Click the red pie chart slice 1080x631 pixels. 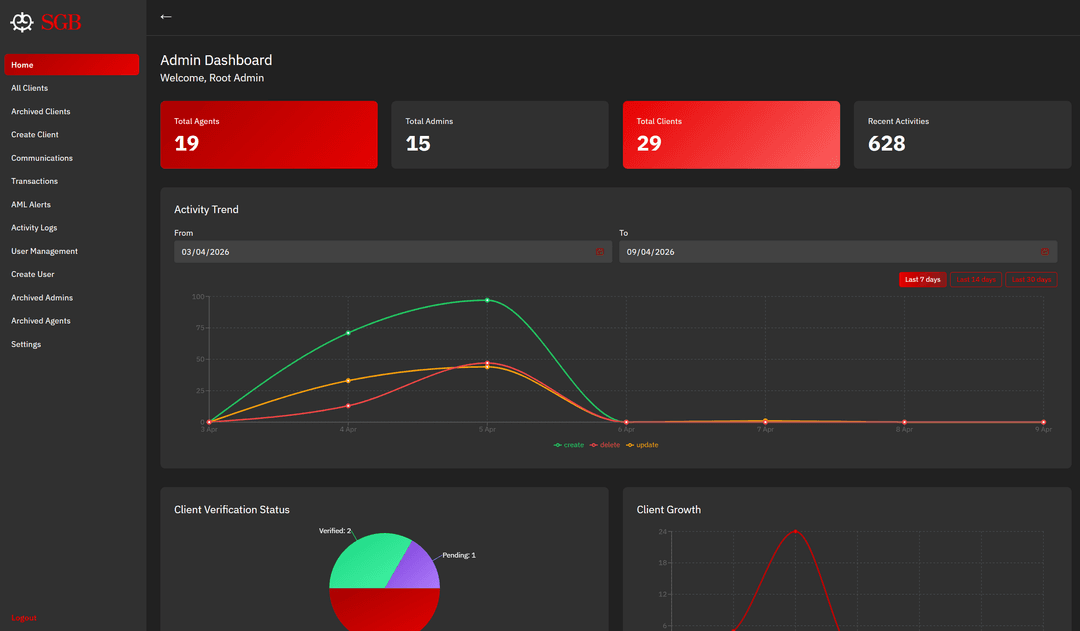[x=384, y=608]
